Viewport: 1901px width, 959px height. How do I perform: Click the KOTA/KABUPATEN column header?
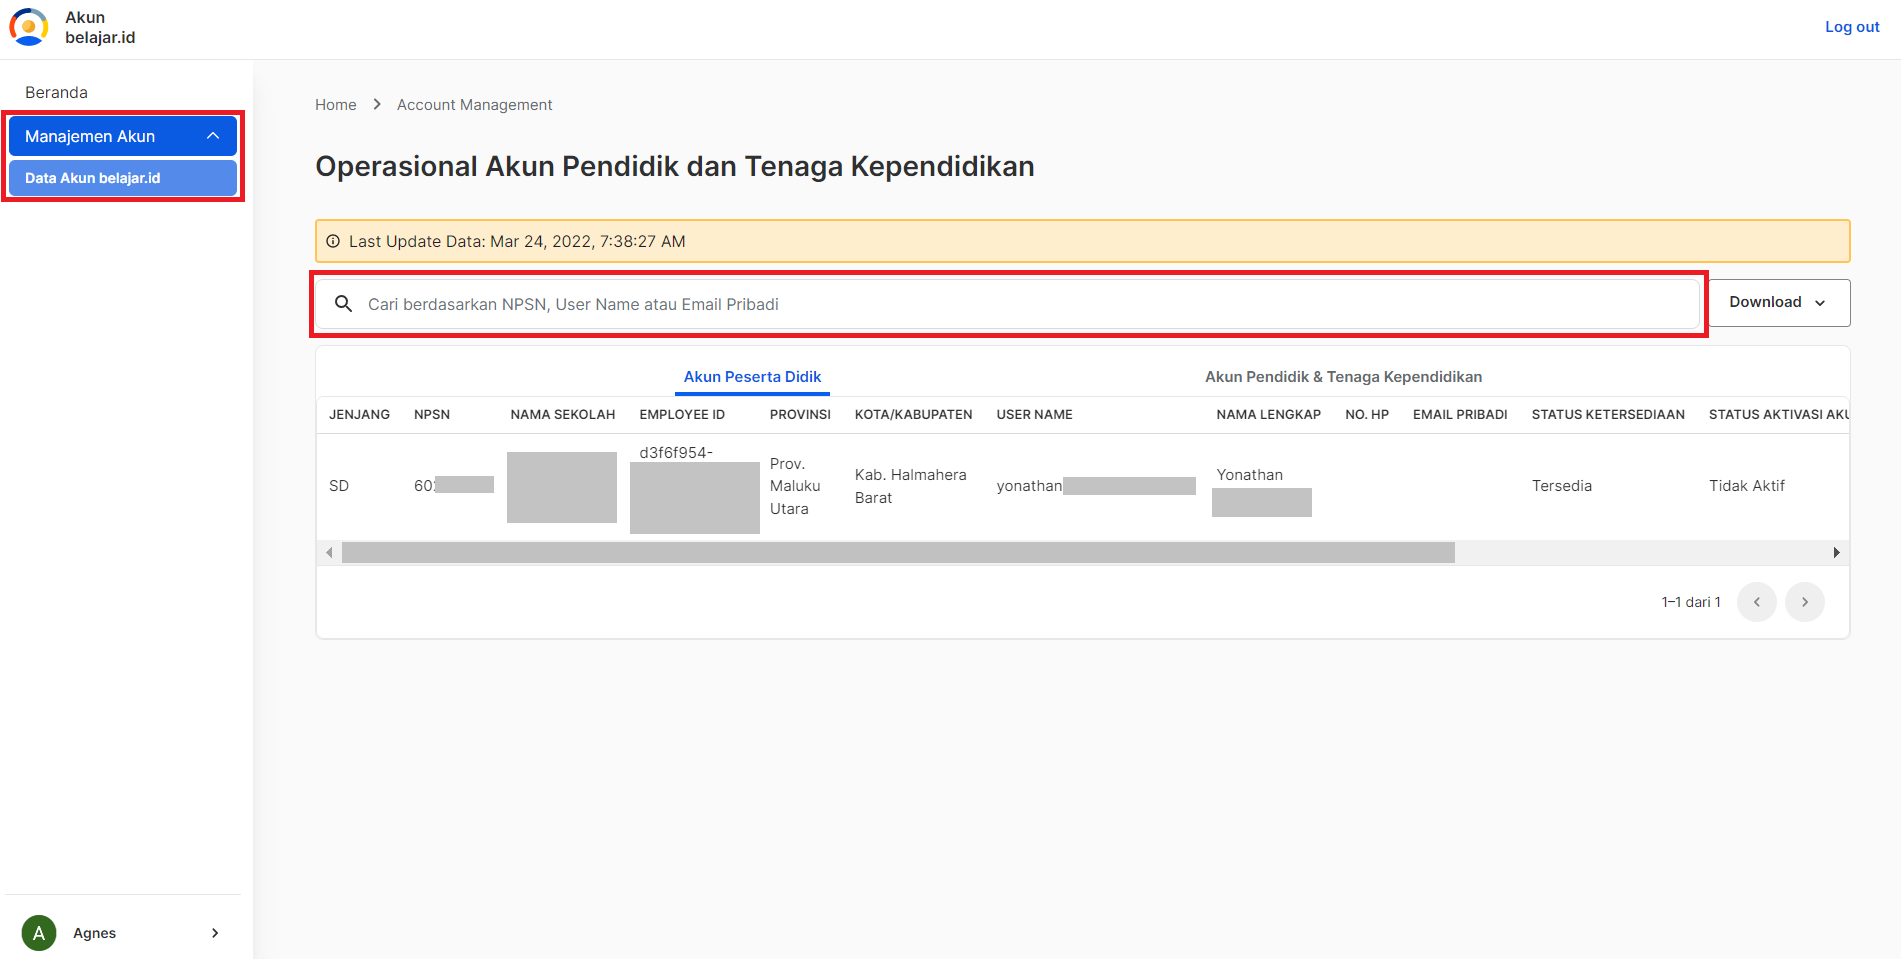[x=913, y=414]
